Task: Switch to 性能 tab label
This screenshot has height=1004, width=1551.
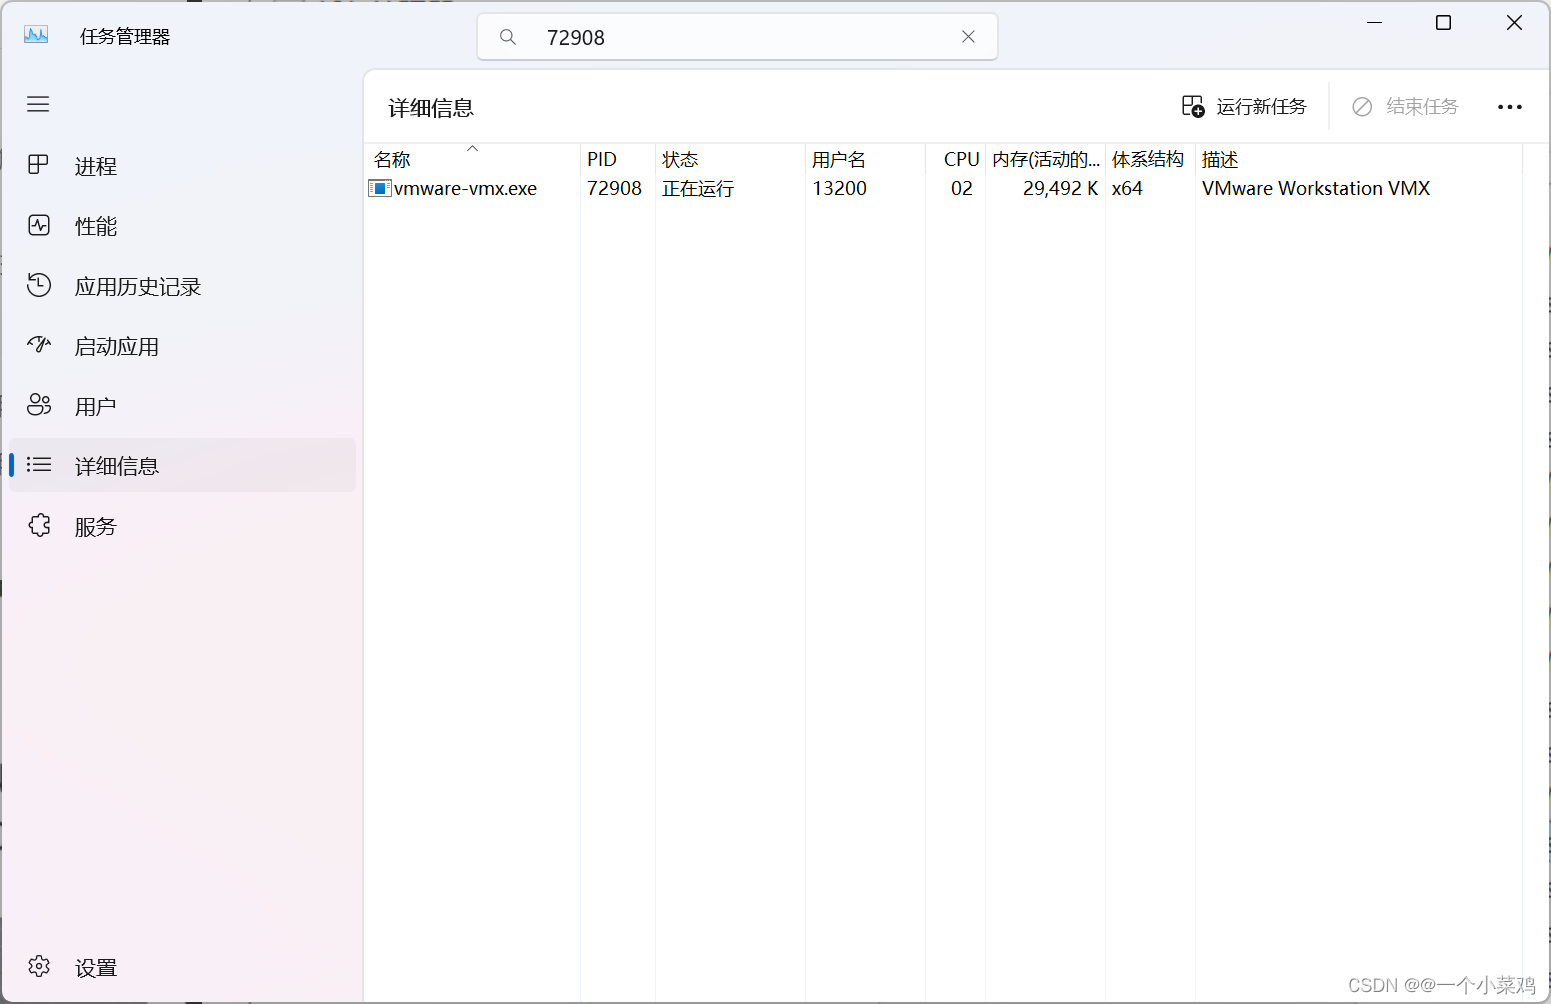Action: pyautogui.click(x=96, y=226)
